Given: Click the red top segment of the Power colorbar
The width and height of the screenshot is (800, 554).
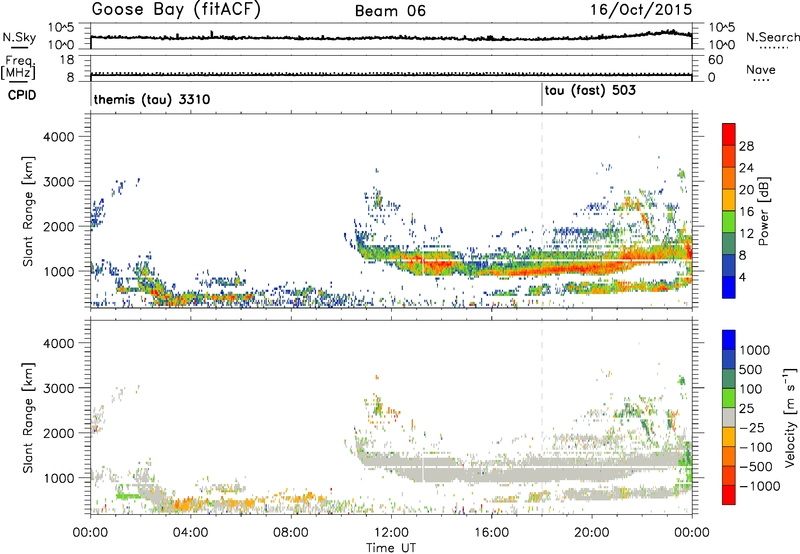Looking at the screenshot, I should pyautogui.click(x=729, y=134).
